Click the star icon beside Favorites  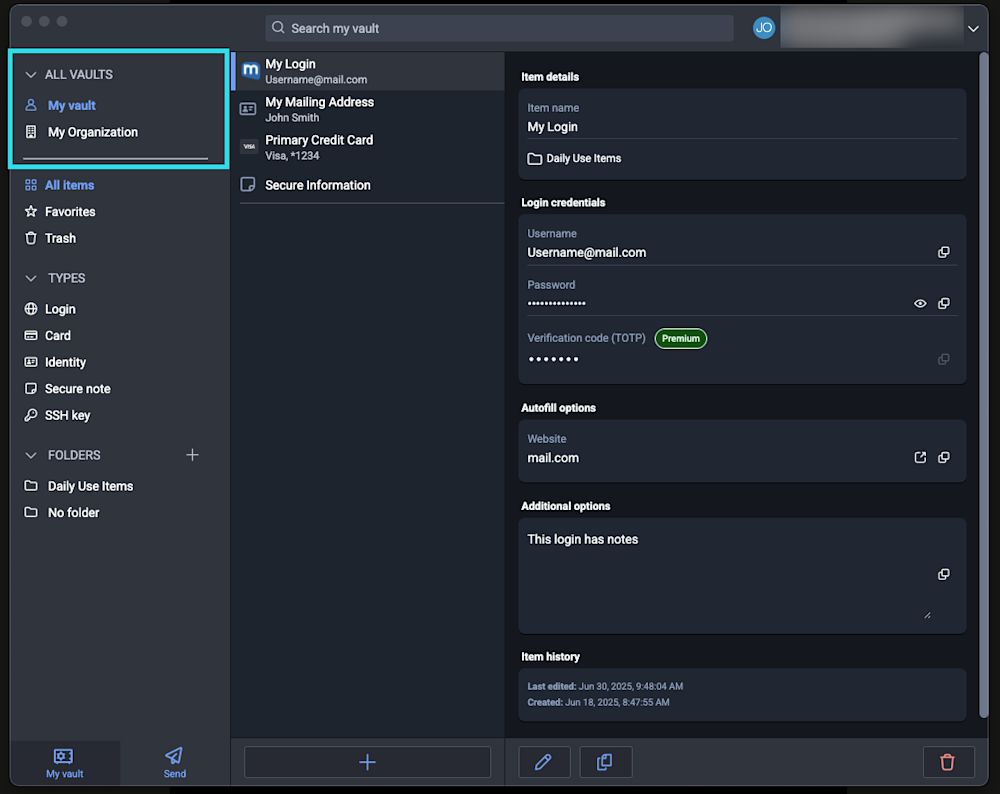pyautogui.click(x=31, y=211)
